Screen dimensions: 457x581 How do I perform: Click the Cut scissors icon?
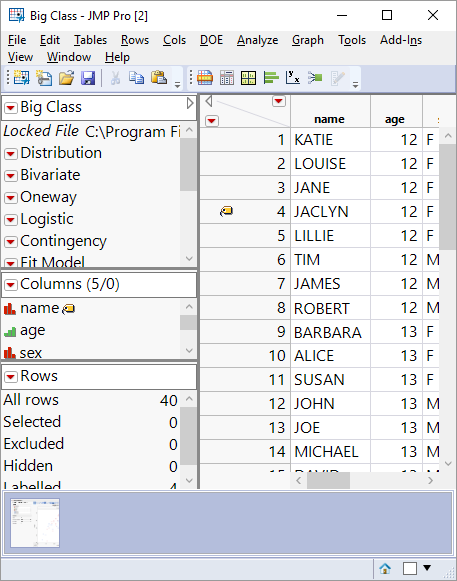(x=115, y=78)
